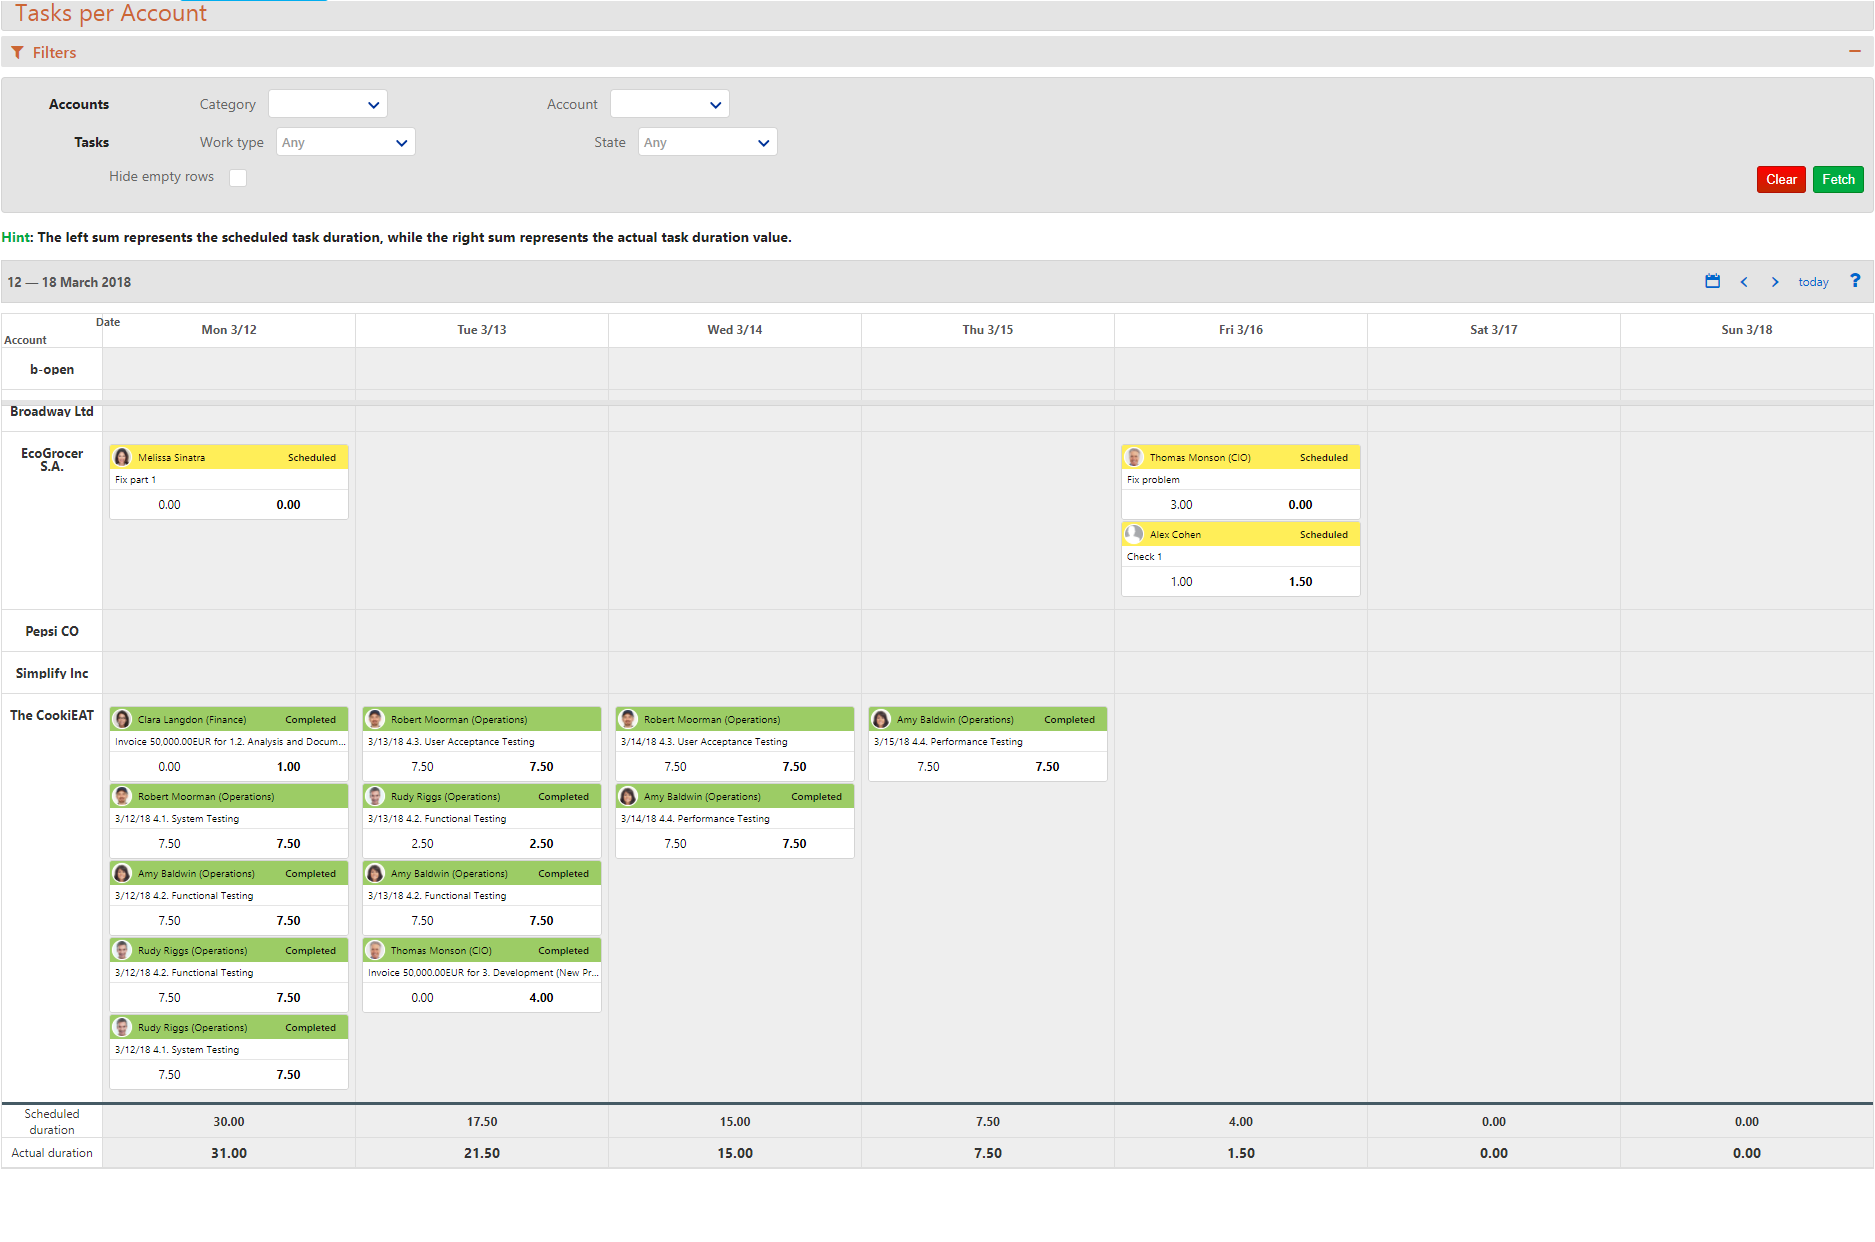Advance to next week using the right chevron
Viewport: 1875px width, 1242px height.
click(1775, 282)
